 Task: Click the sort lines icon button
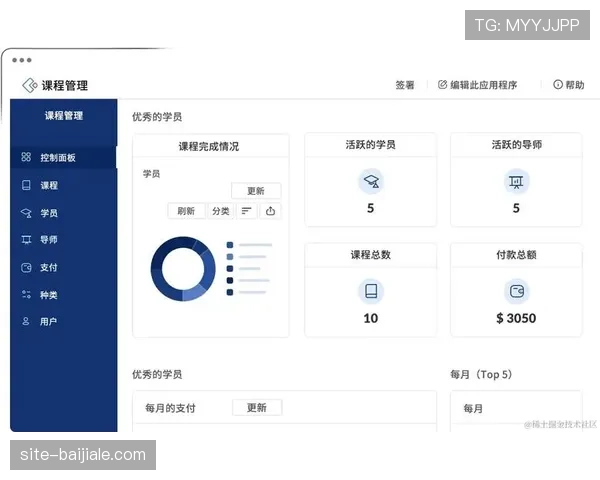tap(247, 211)
